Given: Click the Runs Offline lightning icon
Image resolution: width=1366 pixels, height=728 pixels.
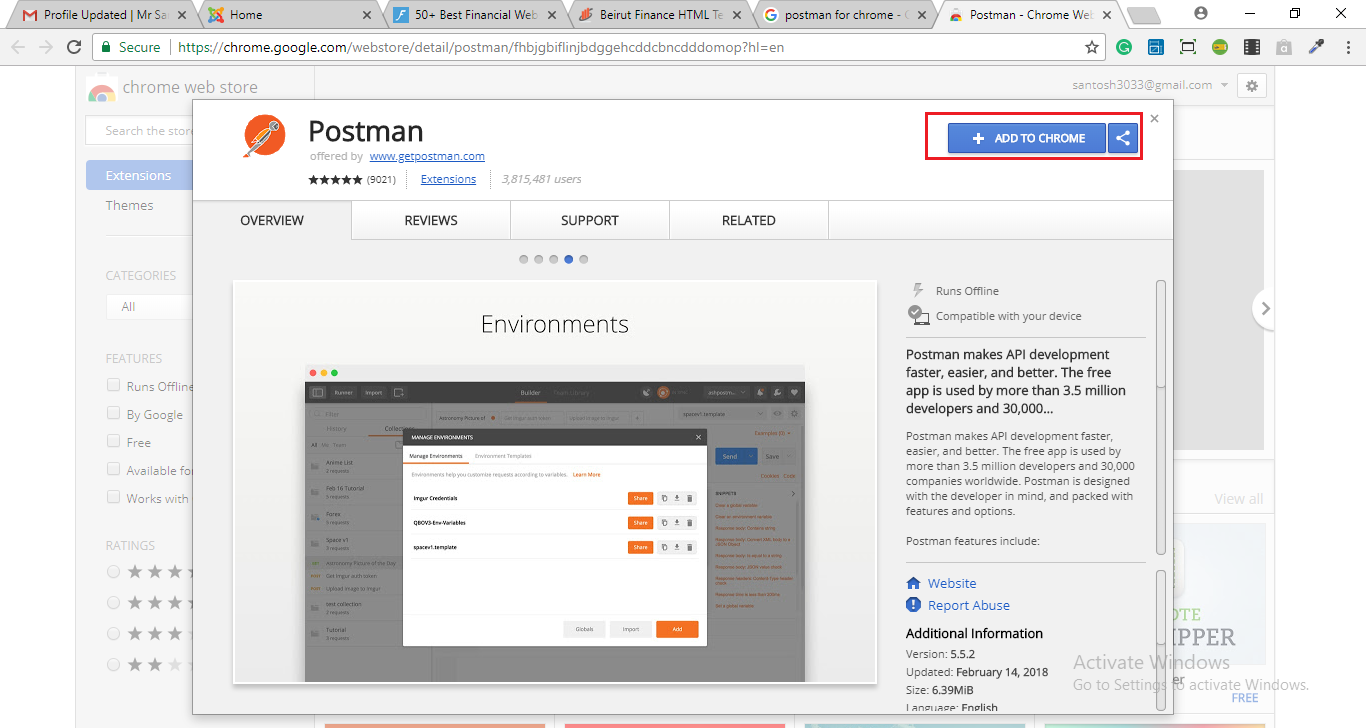Looking at the screenshot, I should pyautogui.click(x=918, y=290).
